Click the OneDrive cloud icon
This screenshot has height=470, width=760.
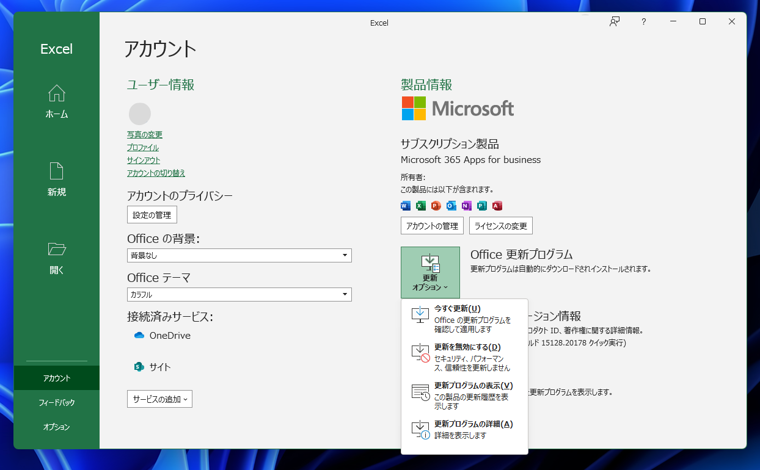click(x=139, y=335)
